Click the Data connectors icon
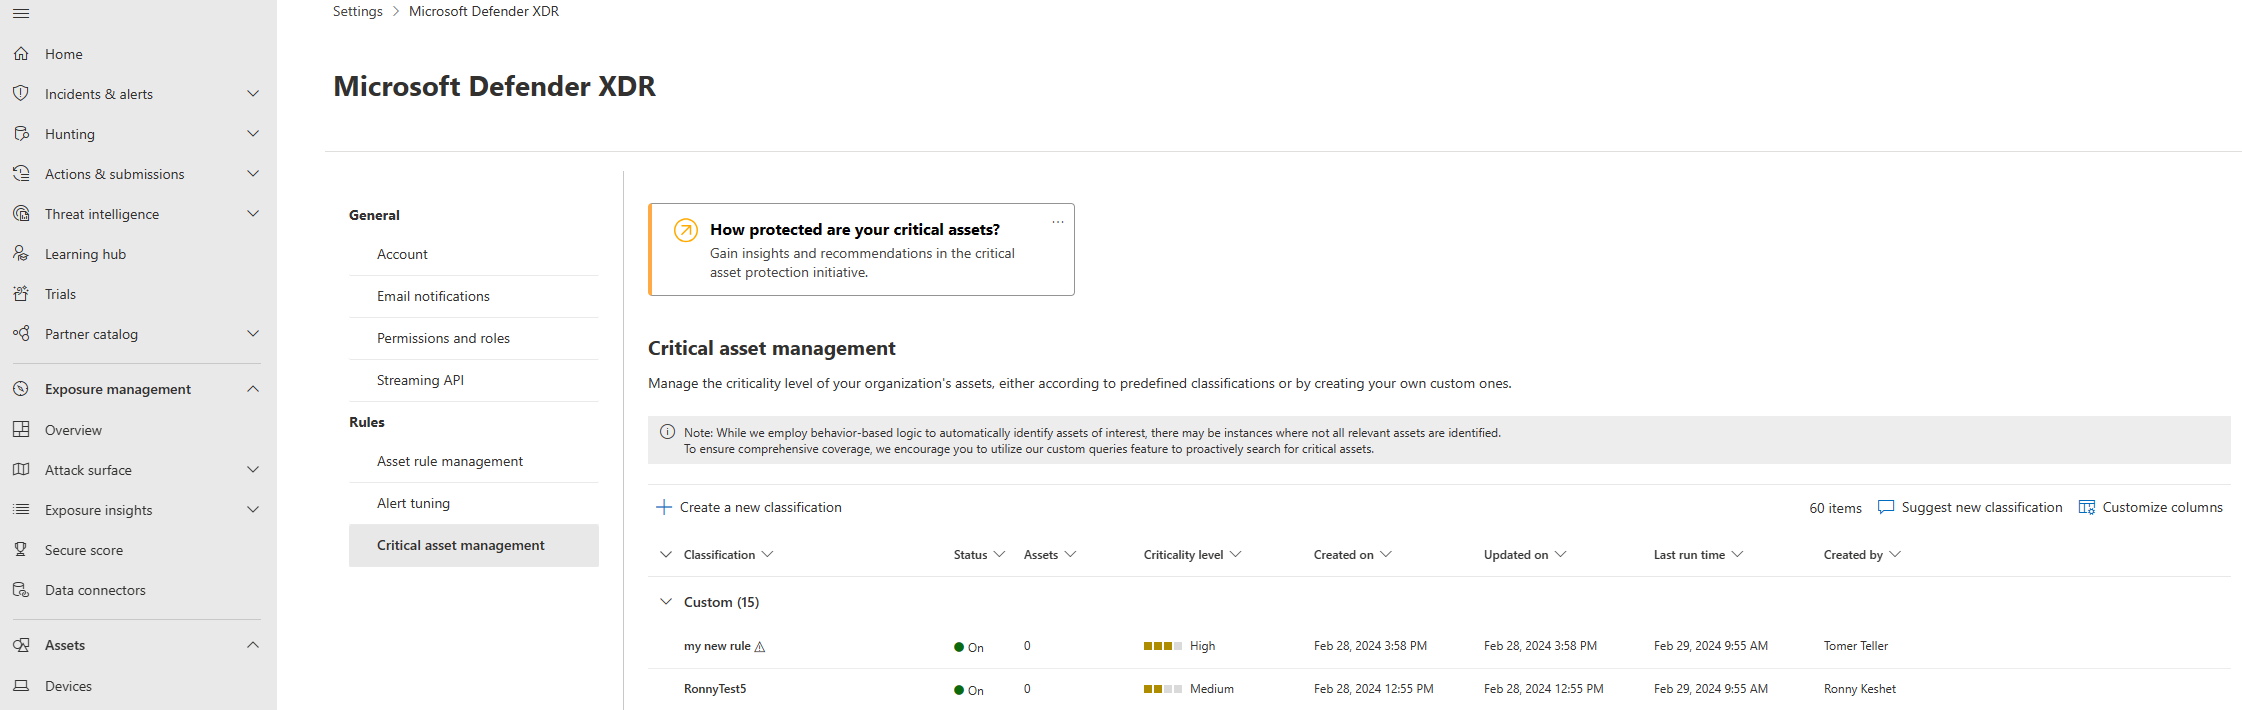 tap(21, 590)
